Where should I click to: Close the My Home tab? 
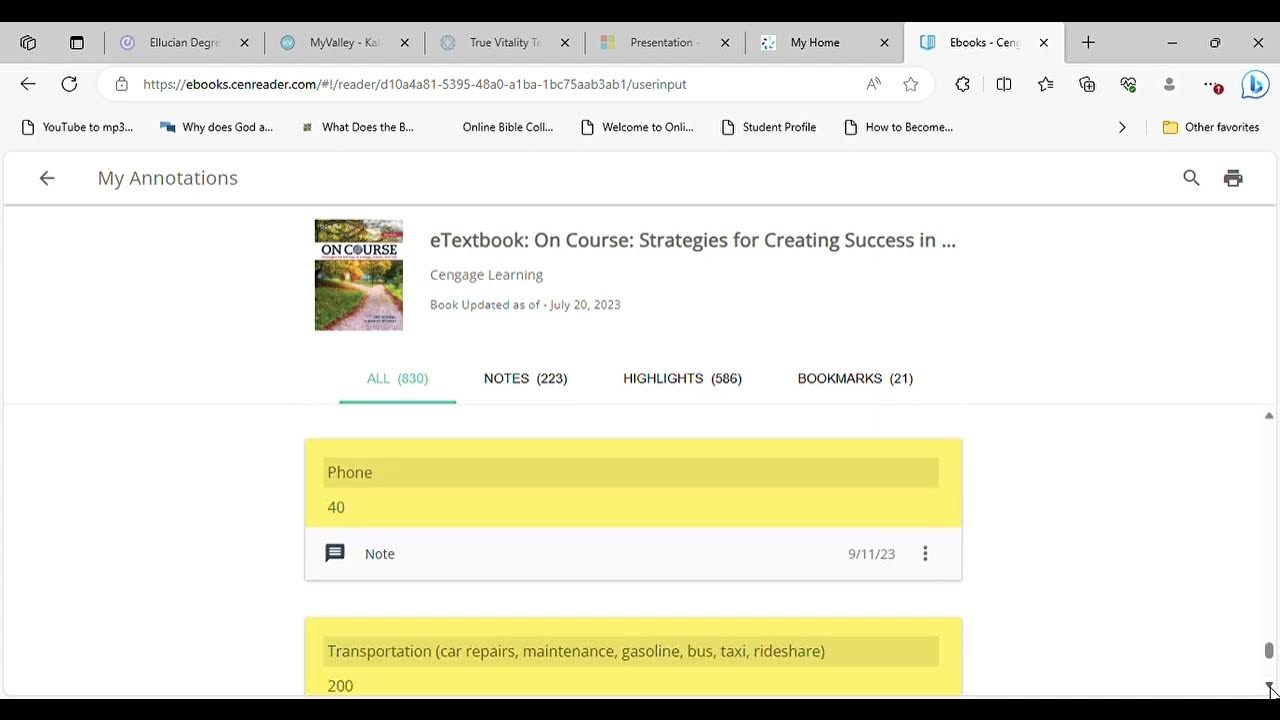point(884,43)
